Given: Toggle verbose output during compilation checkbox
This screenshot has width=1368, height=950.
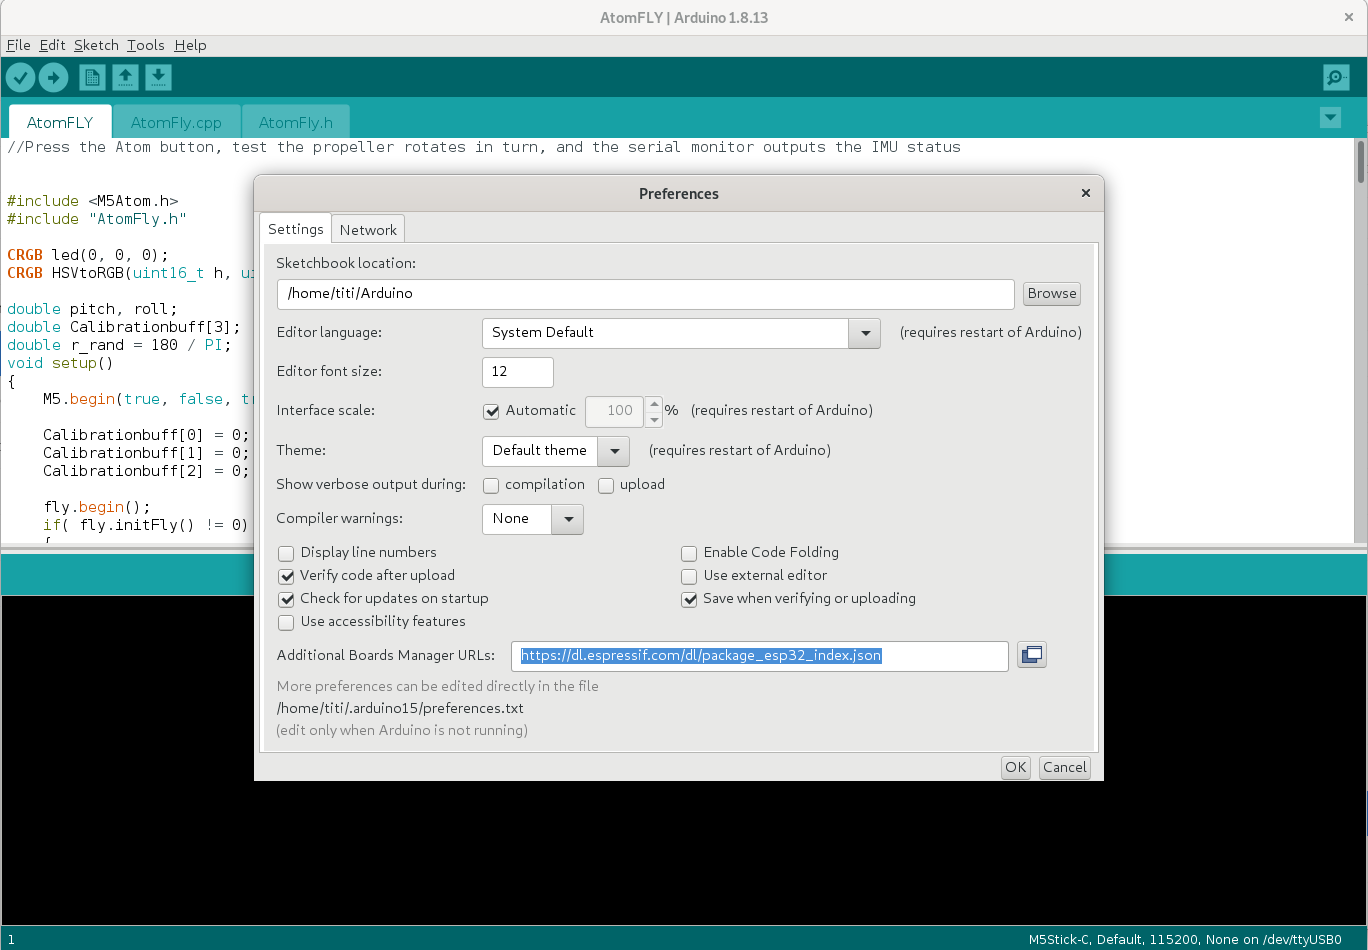Looking at the screenshot, I should point(491,486).
